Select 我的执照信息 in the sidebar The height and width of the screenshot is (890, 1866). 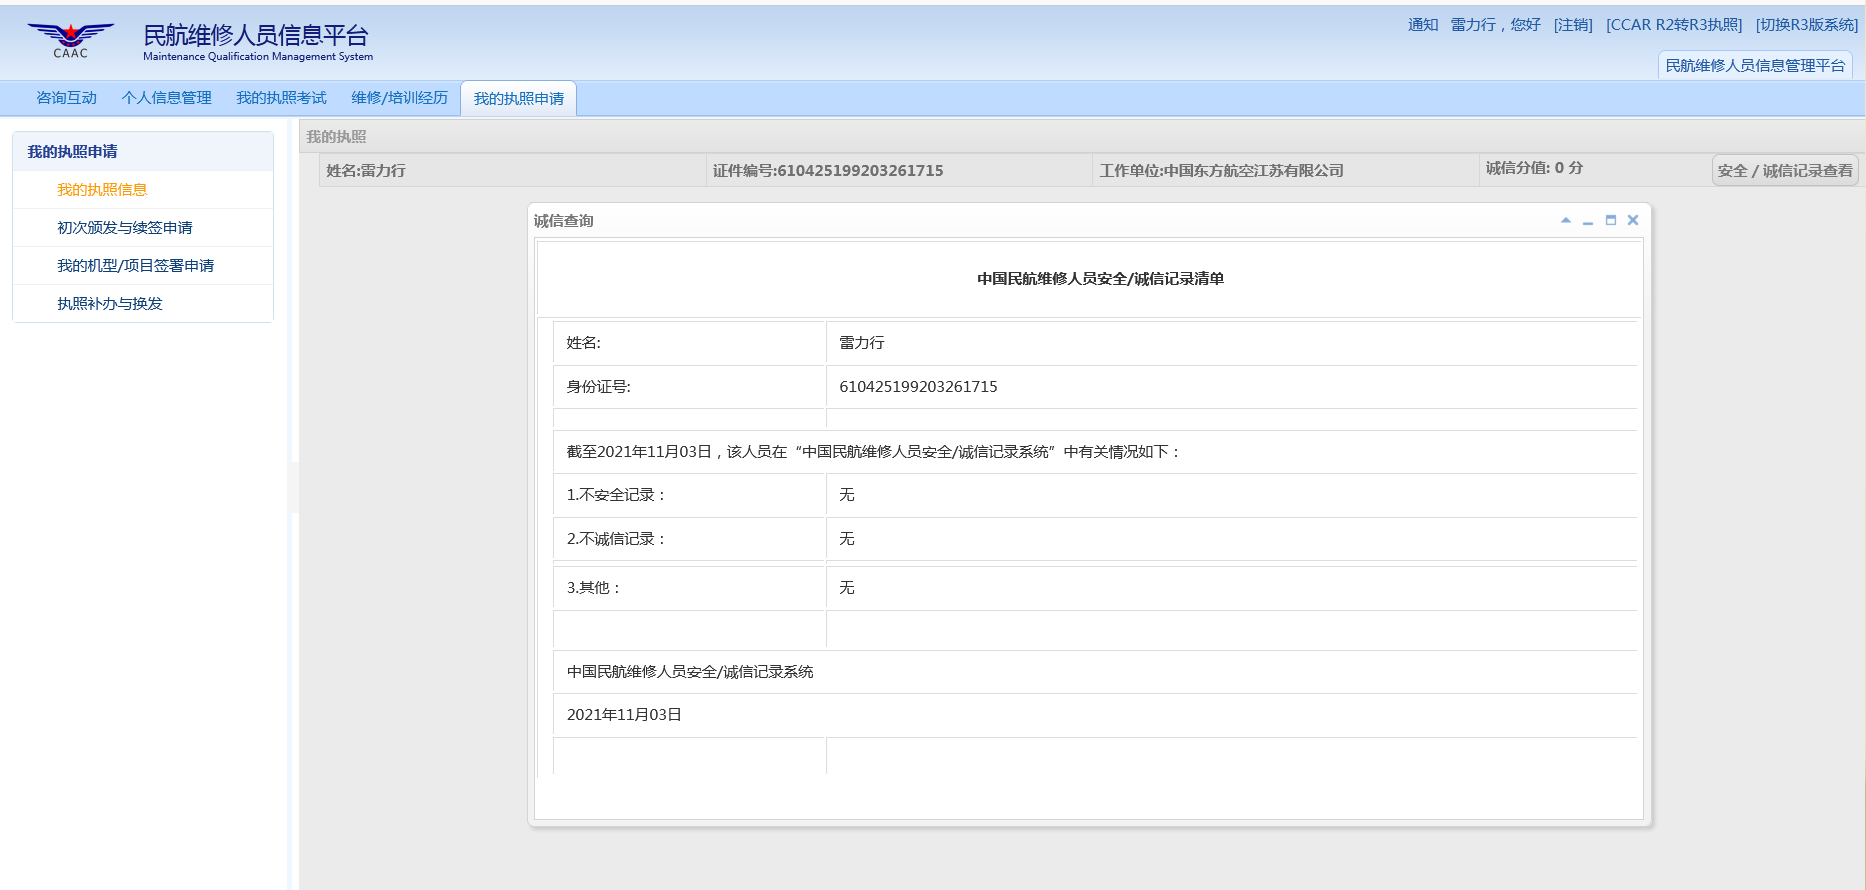point(102,190)
